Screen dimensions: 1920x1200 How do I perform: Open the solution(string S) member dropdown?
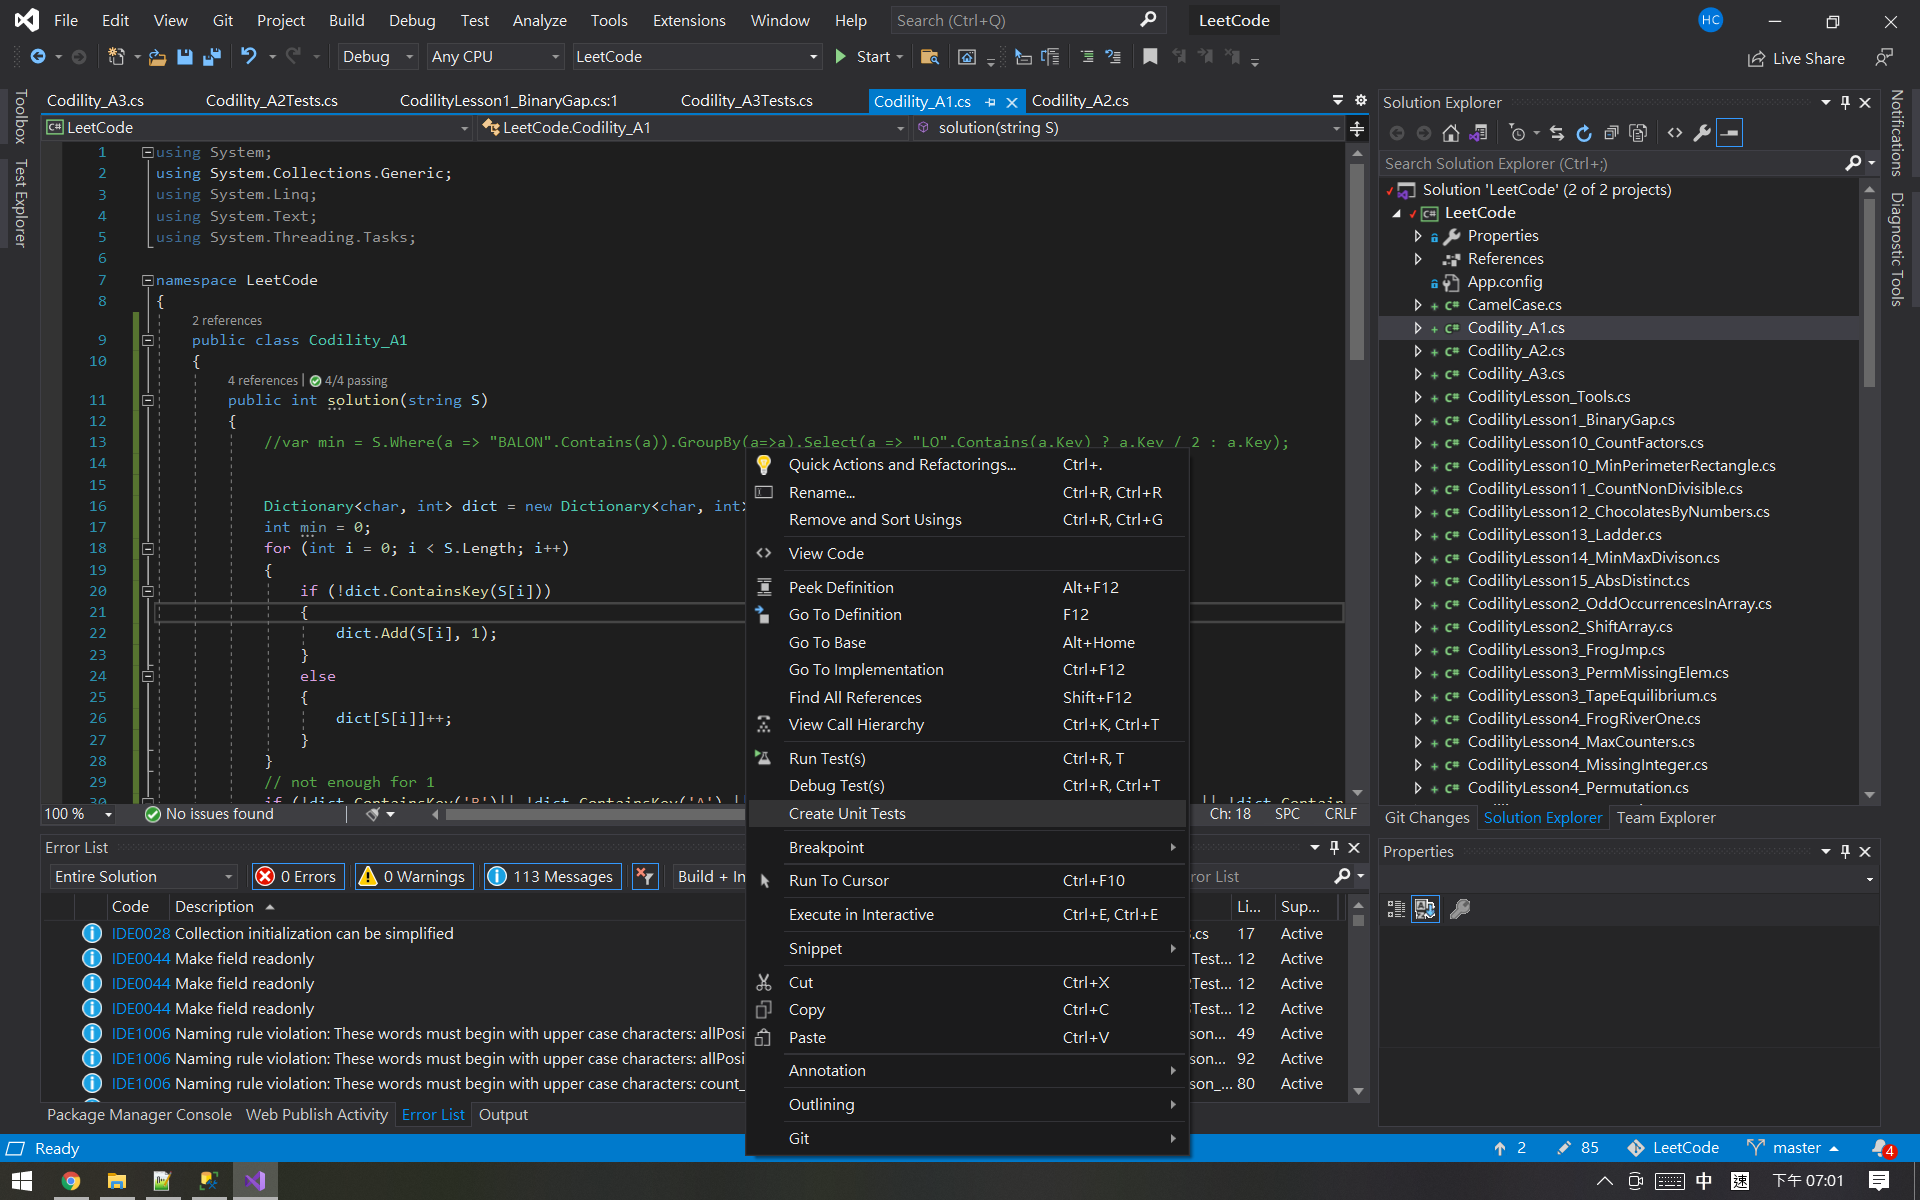[x=1128, y=127]
